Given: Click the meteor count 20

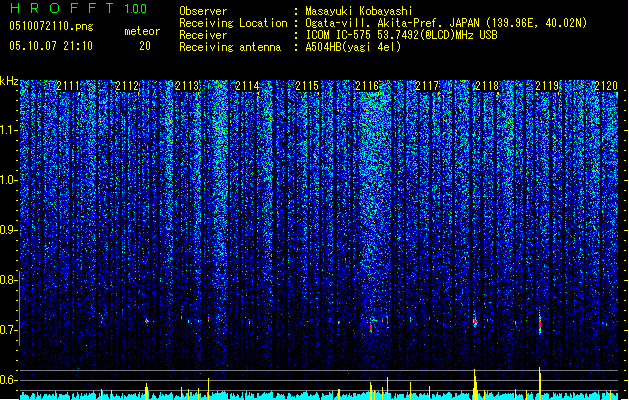Looking at the screenshot, I should click(145, 46).
